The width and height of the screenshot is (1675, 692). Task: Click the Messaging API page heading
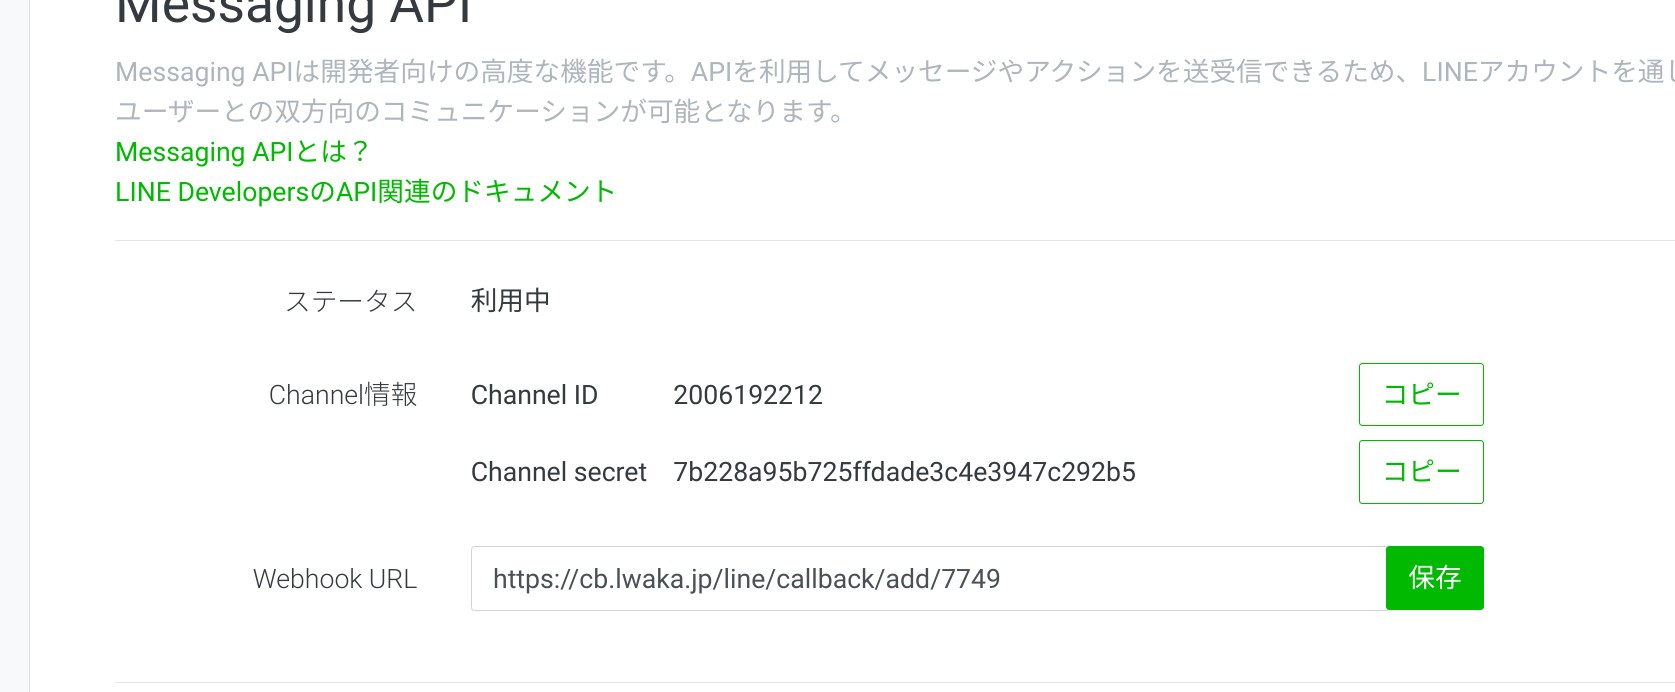click(294, 12)
